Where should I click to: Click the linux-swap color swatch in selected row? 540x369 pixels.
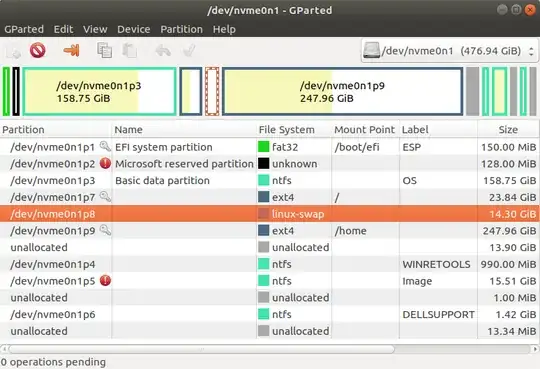263,214
